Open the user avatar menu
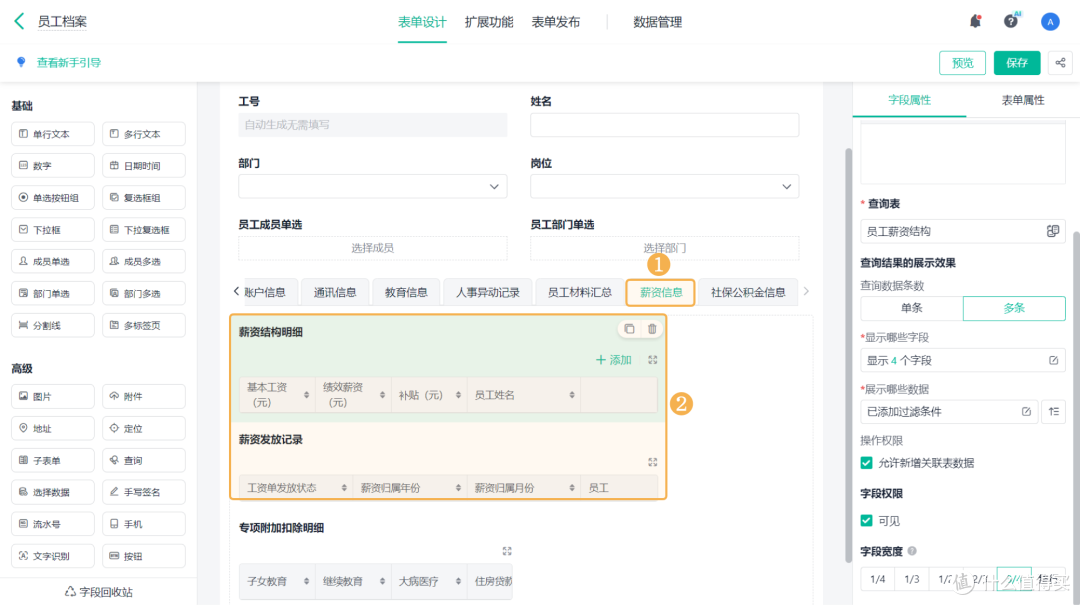The height and width of the screenshot is (605, 1080). click(x=1050, y=22)
